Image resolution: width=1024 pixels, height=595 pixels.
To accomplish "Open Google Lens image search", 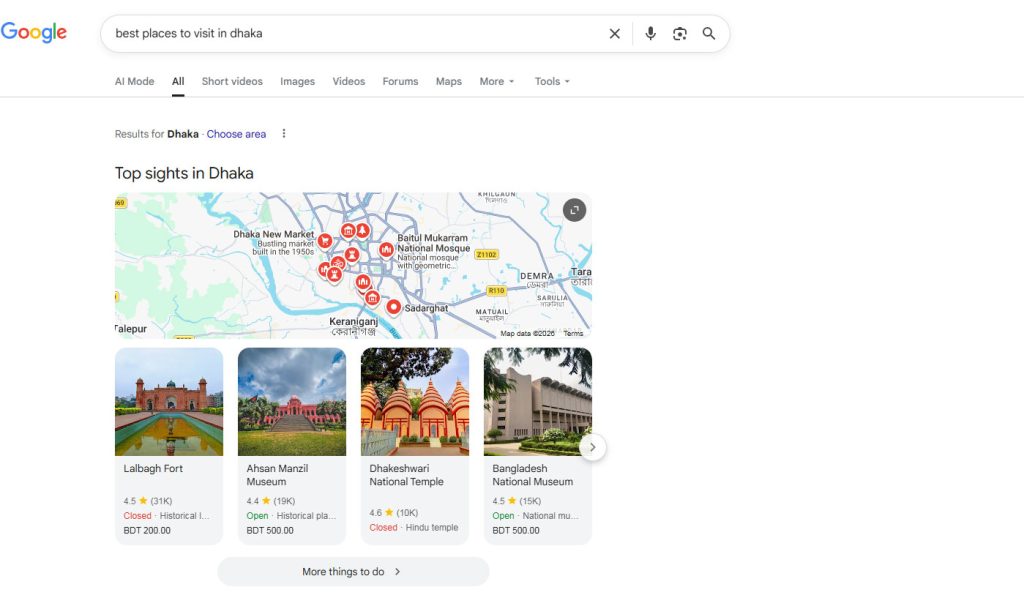I will (680, 34).
